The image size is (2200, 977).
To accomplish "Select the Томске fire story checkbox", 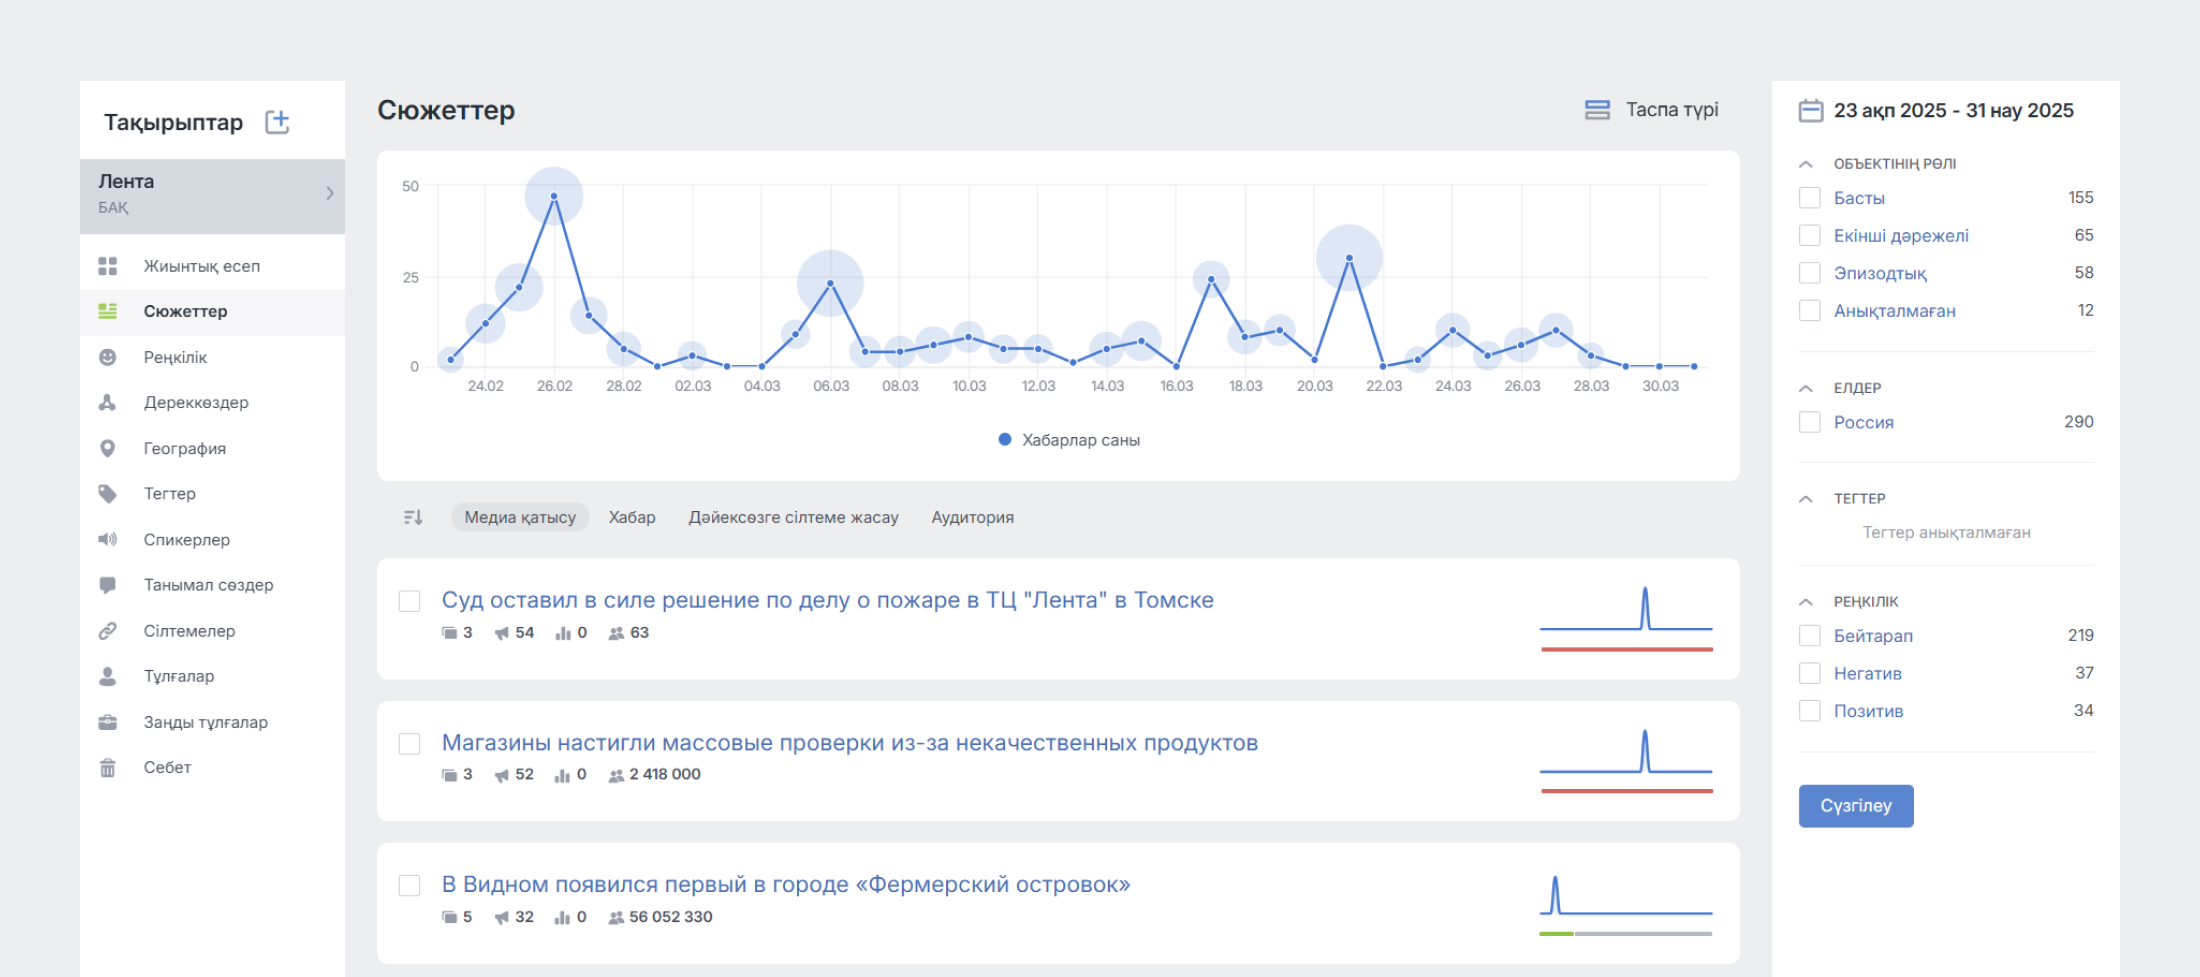I will (x=409, y=601).
